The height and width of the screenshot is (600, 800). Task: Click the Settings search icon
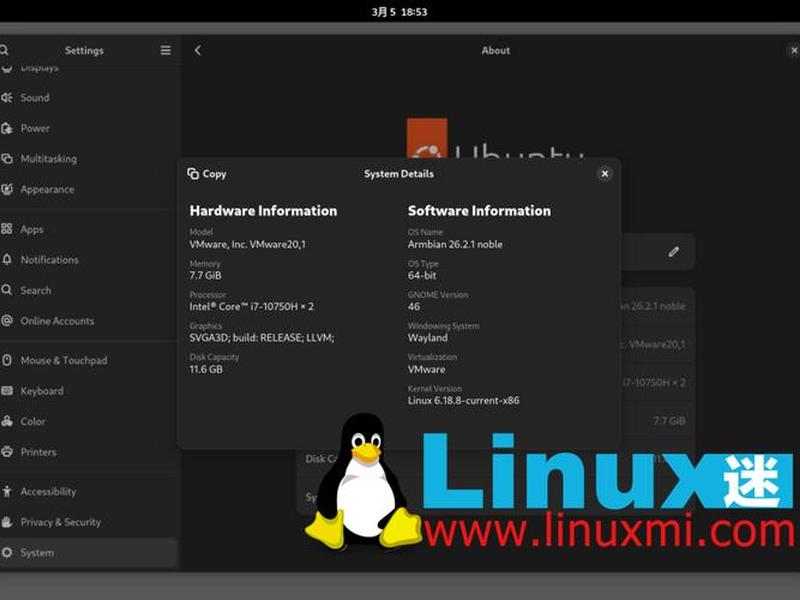click(x=4, y=50)
